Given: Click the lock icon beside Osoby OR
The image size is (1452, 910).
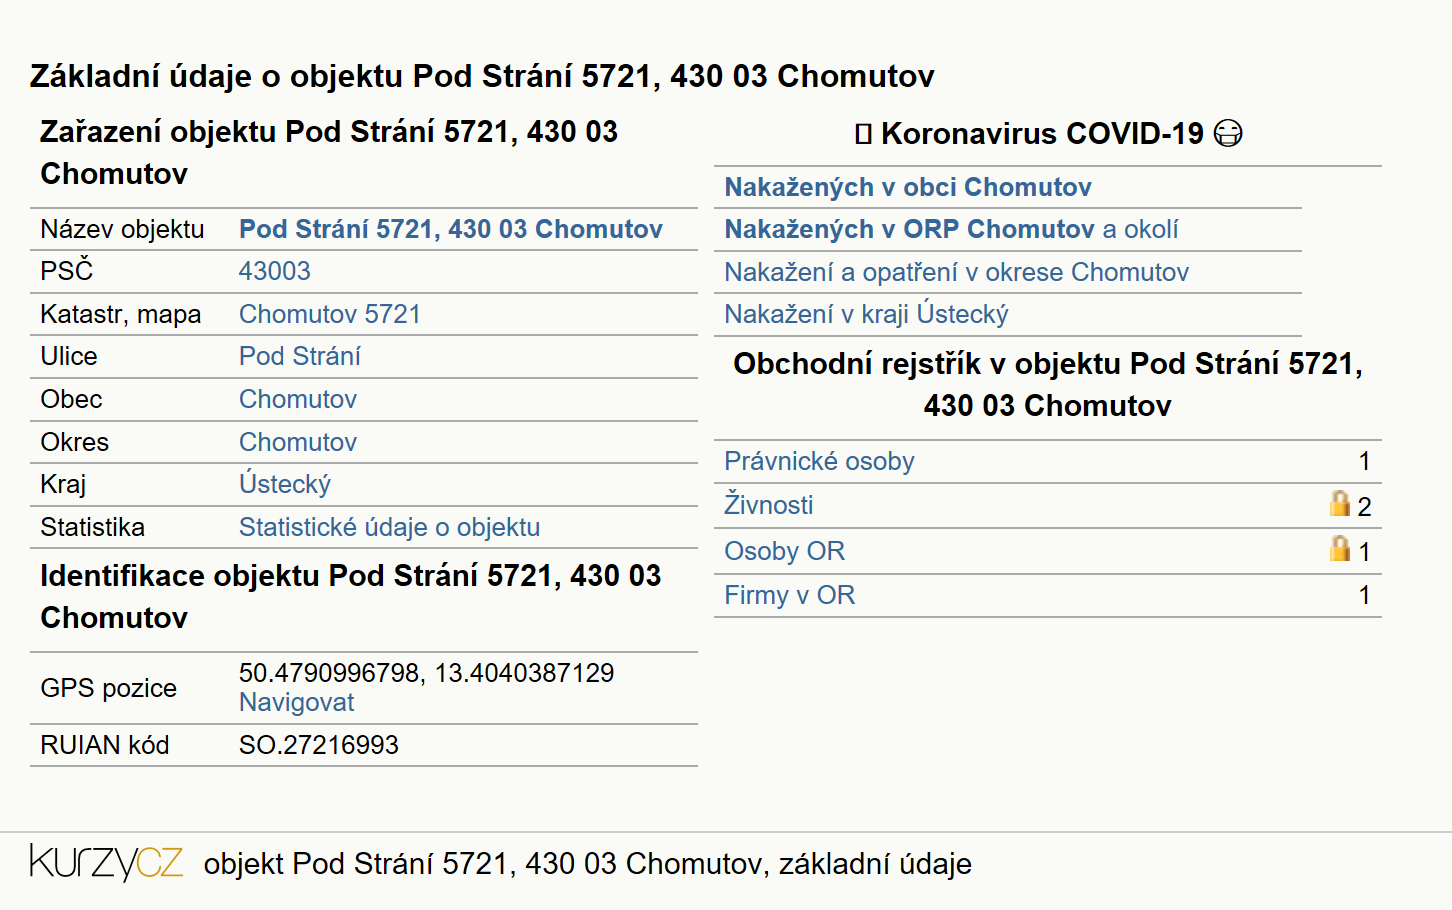Looking at the screenshot, I should tap(1340, 548).
